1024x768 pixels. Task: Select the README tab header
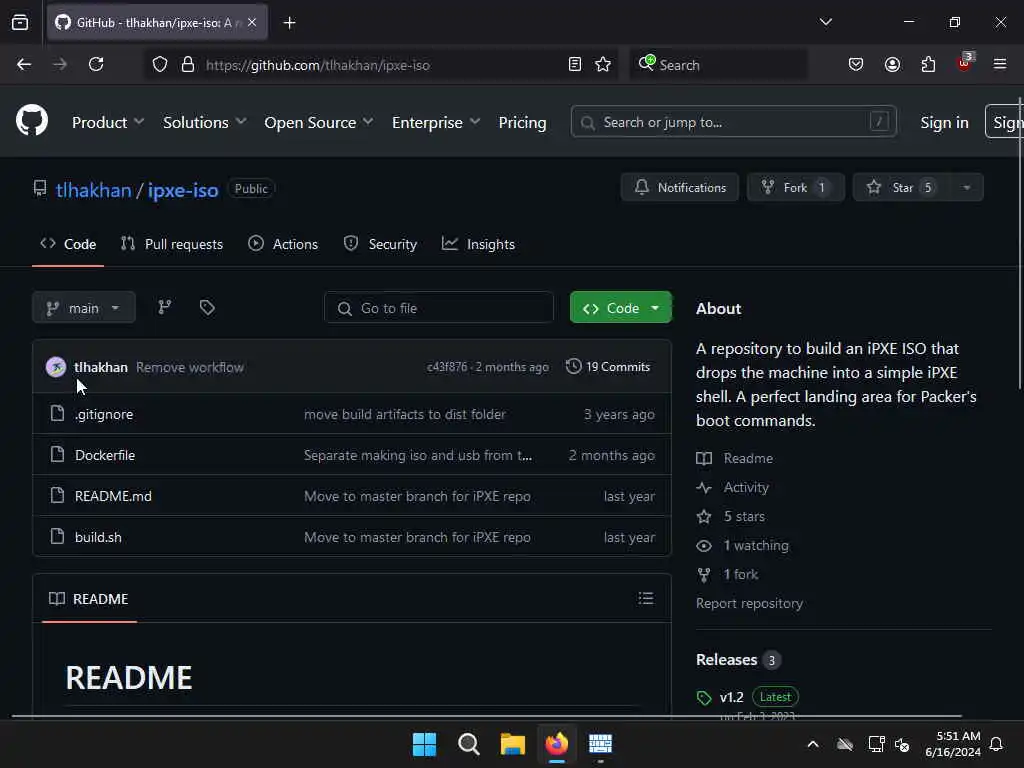pos(89,599)
